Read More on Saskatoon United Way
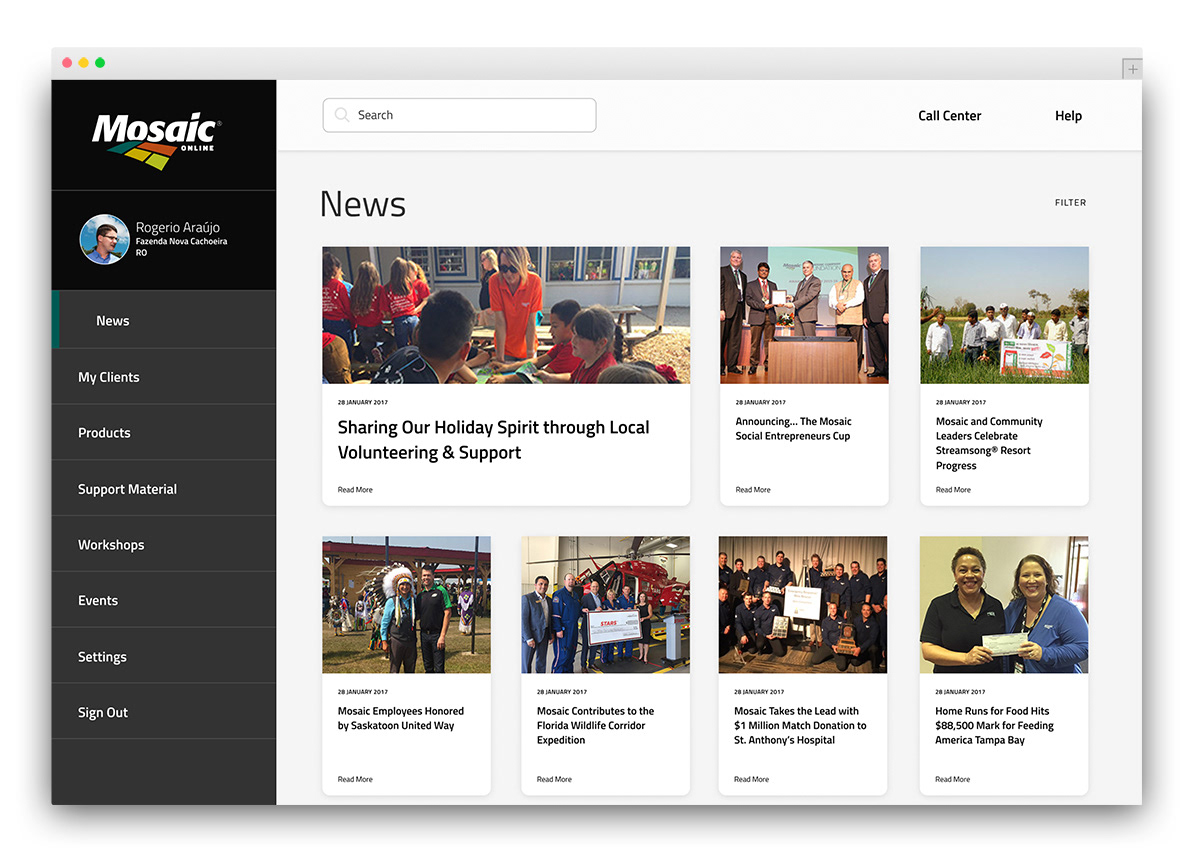This screenshot has height=862, width=1200. point(355,779)
